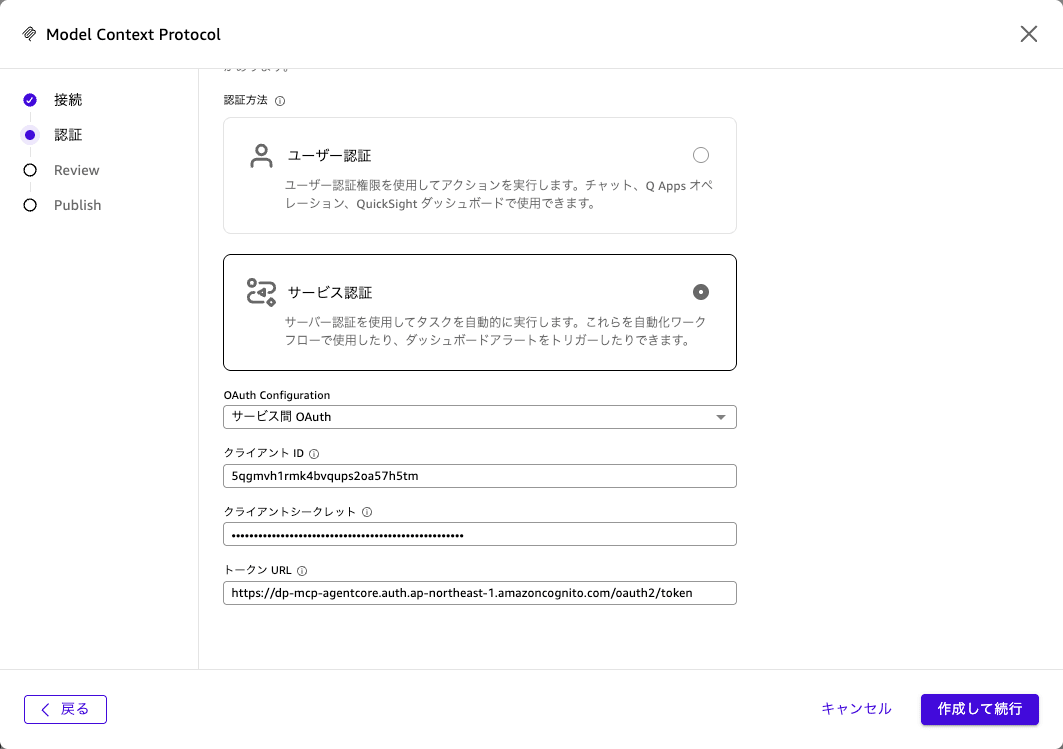The image size is (1063, 749).
Task: Focus the クライアント ID input field
Action: 479,476
